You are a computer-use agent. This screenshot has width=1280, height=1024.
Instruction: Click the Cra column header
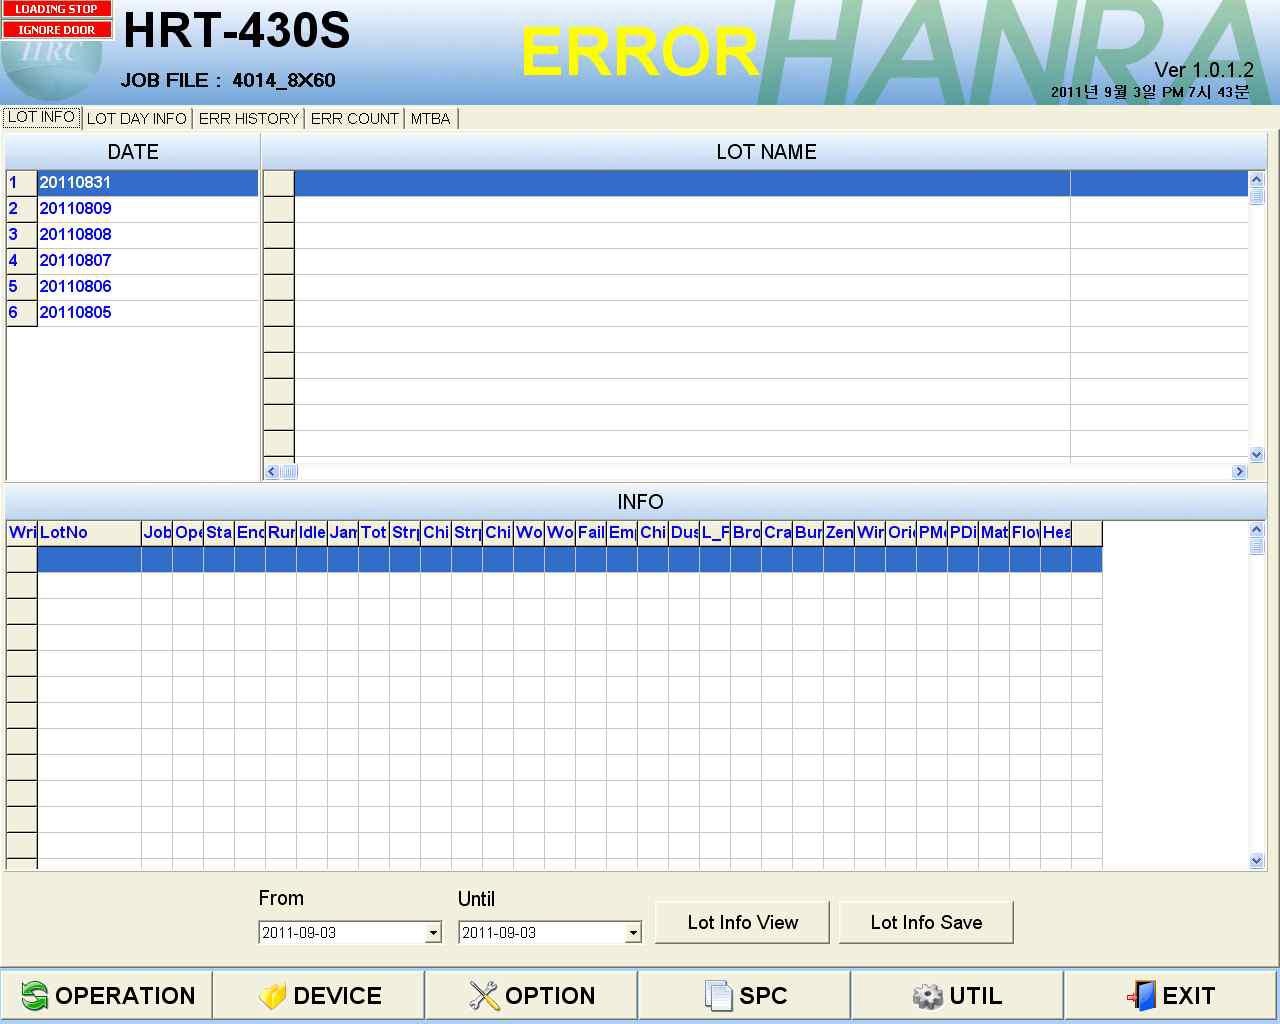pos(777,533)
